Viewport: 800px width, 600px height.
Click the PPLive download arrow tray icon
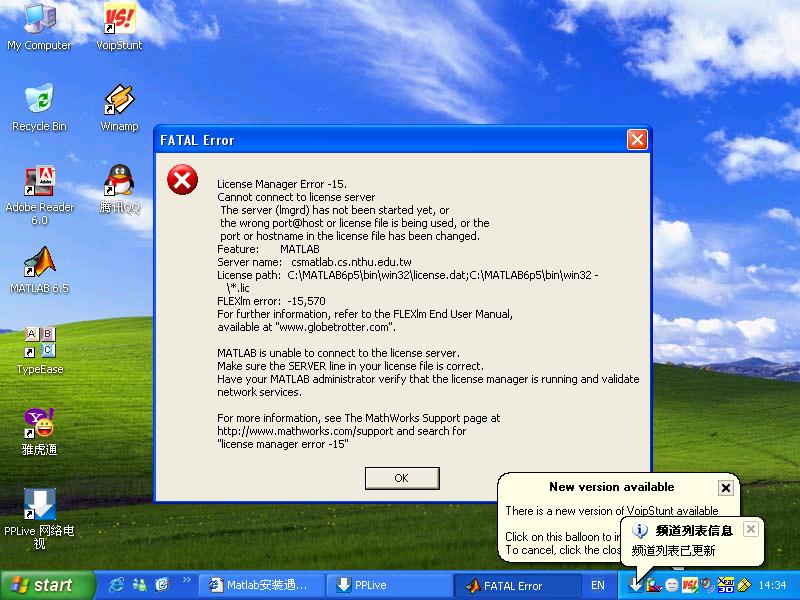coord(635,585)
